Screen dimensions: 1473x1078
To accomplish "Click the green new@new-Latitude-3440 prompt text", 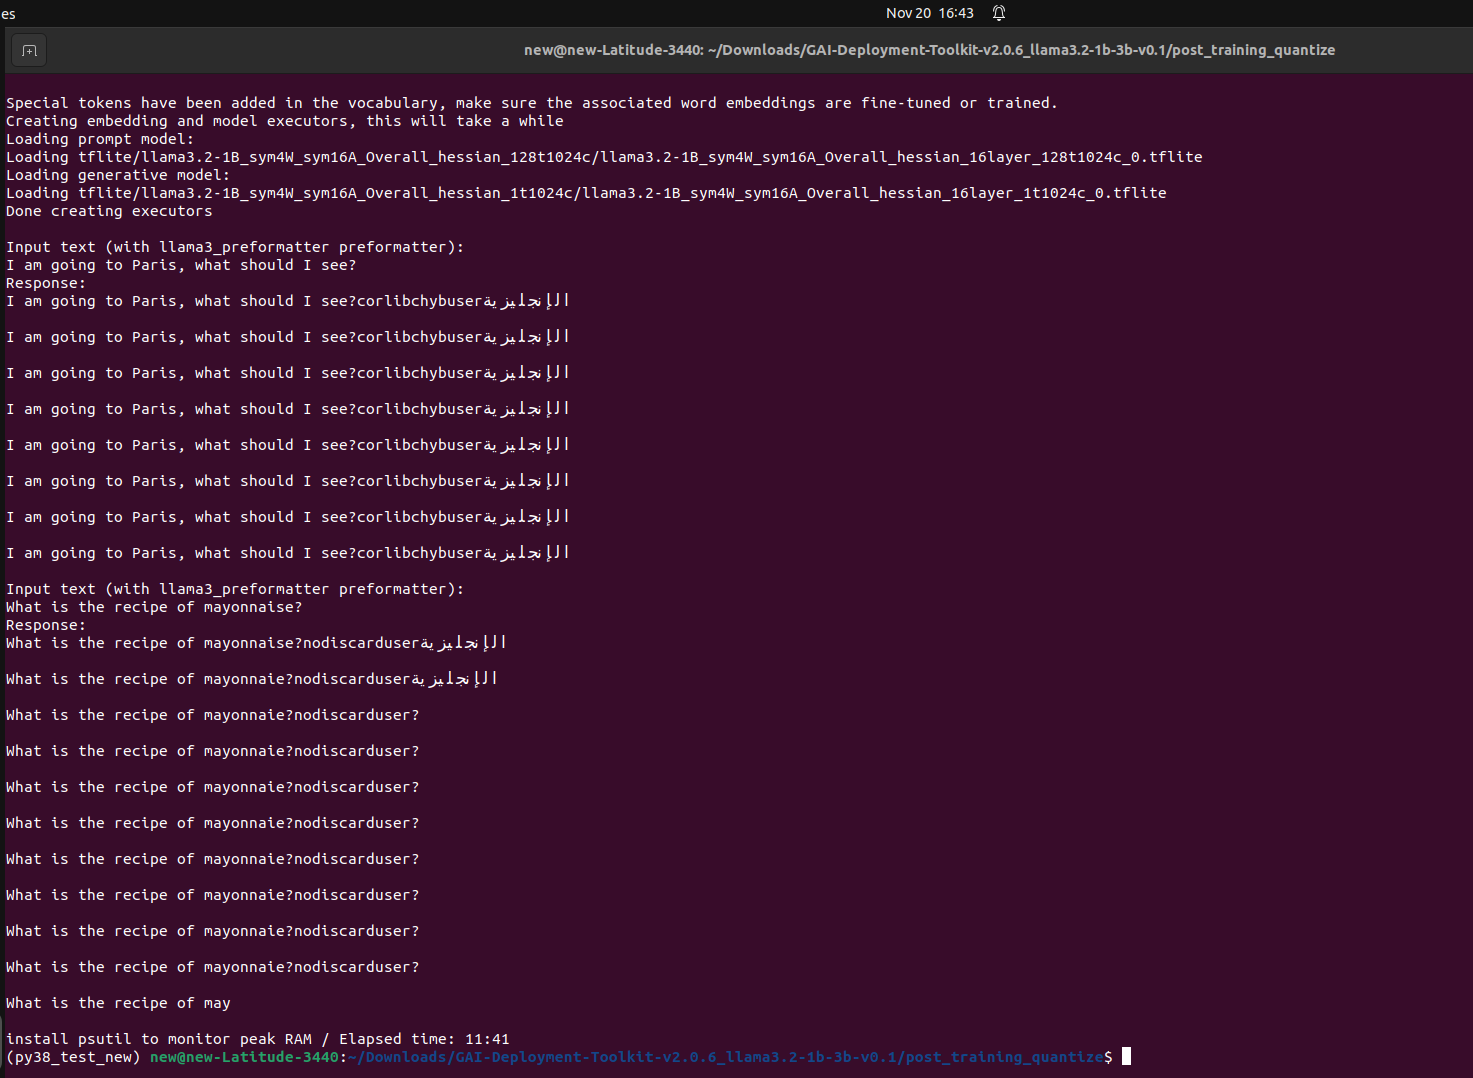I will (x=244, y=1057).
